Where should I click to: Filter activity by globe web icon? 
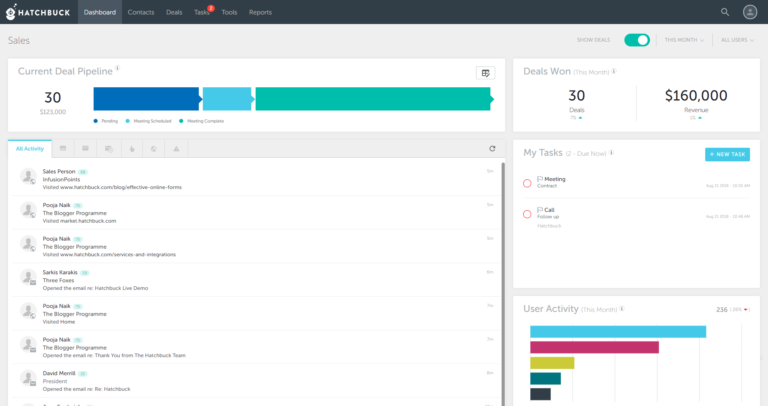pyautogui.click(x=153, y=148)
